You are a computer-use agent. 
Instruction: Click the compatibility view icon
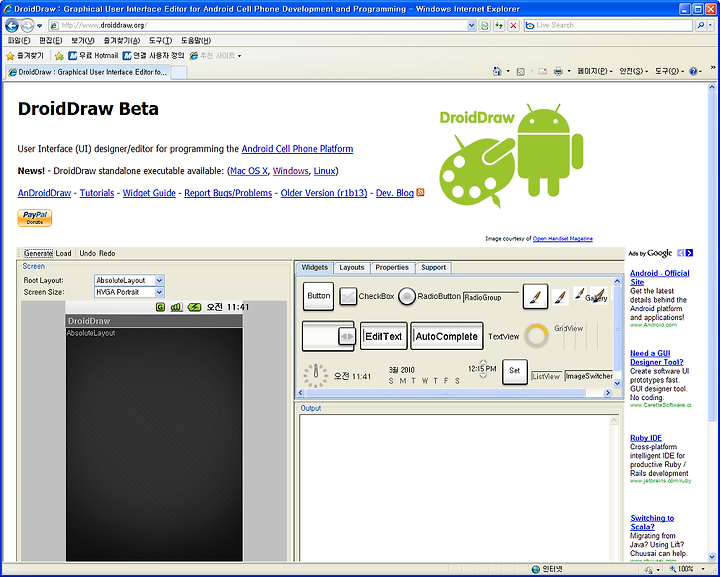point(484,26)
